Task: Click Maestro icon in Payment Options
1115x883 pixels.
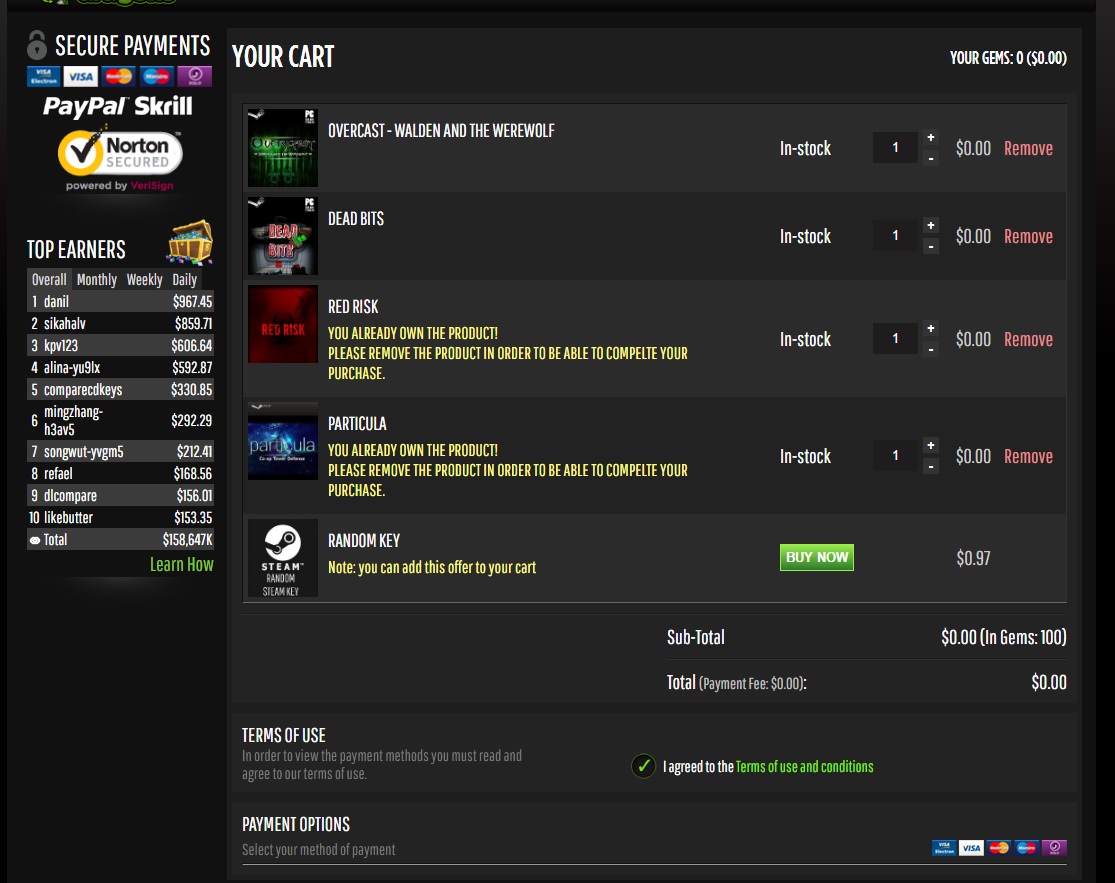Action: click(x=1026, y=847)
